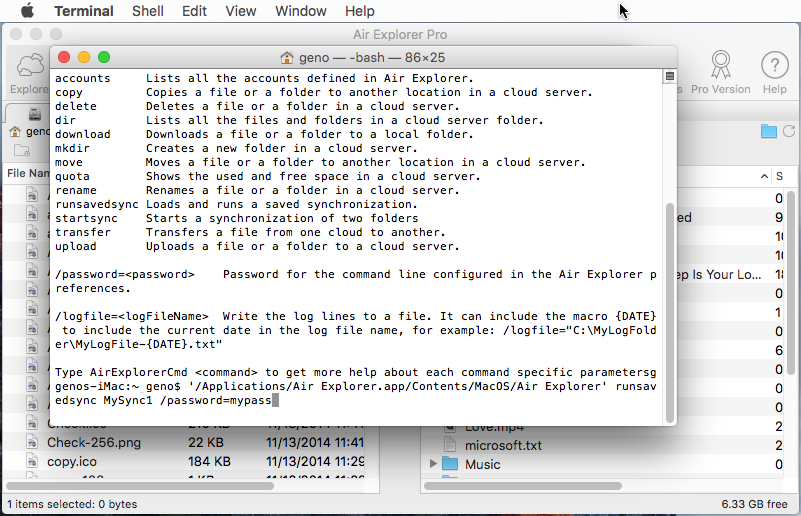Open the View menu
Screen dimensions: 801x516
[241, 11]
